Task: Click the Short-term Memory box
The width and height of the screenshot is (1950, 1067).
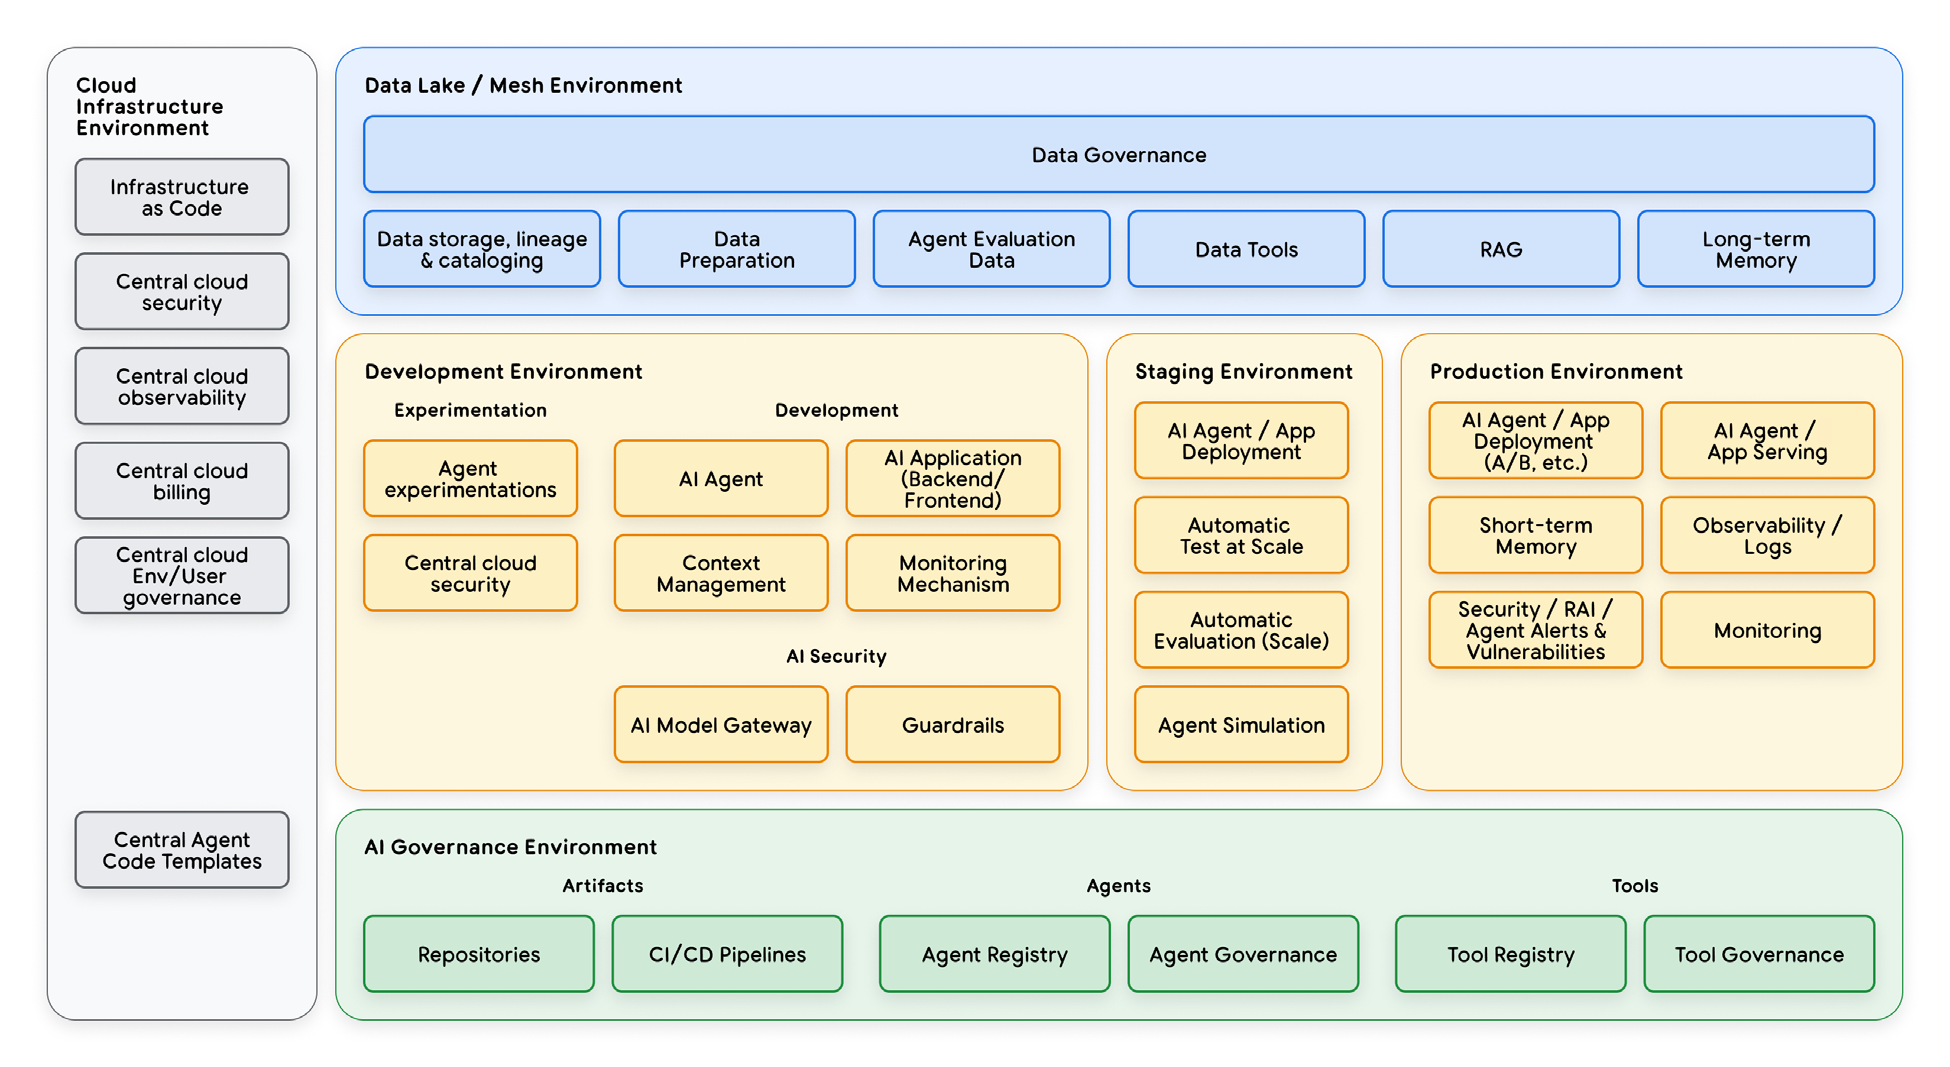Action: (x=1535, y=536)
